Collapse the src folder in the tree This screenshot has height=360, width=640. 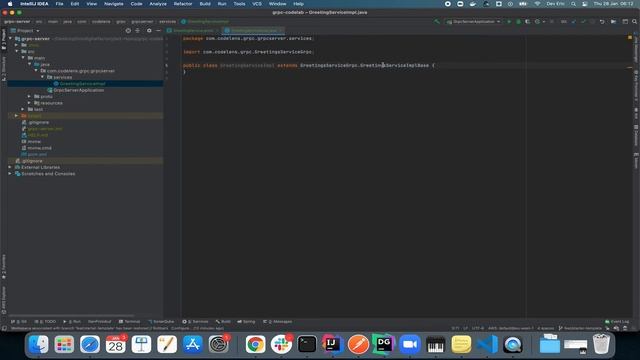click(17, 51)
